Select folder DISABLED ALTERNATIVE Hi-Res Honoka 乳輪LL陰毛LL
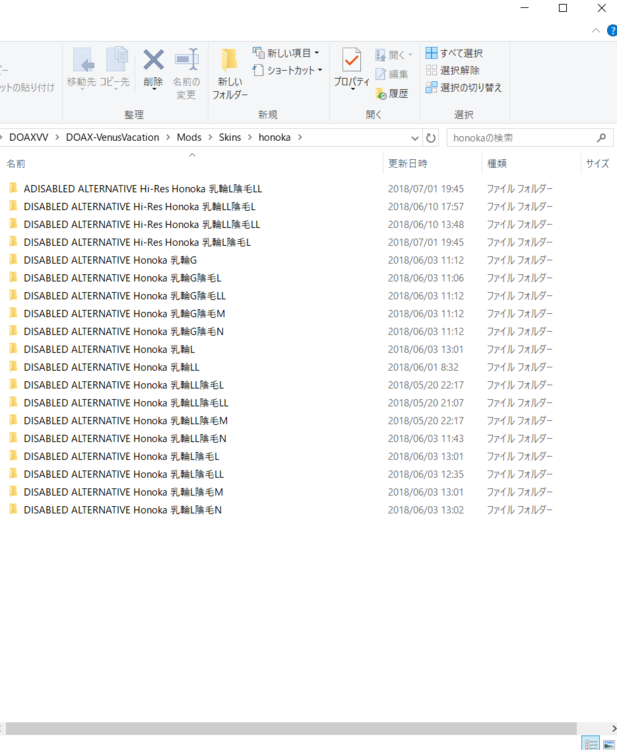 [x=142, y=224]
